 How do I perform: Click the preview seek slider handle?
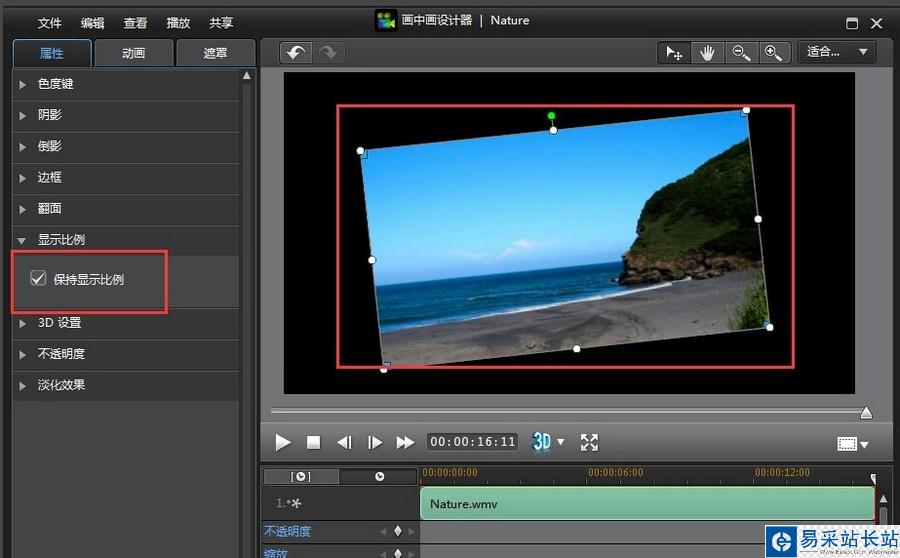[x=866, y=412]
